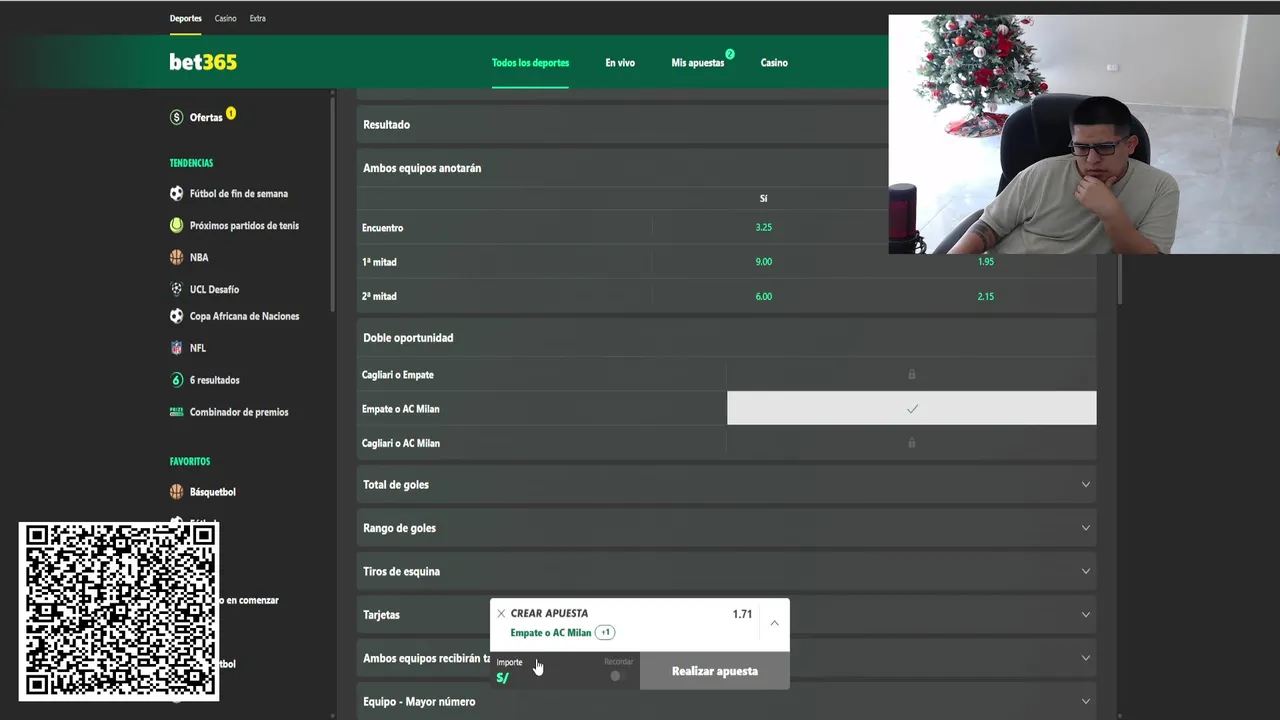1280x720 pixels.
Task: Click the 6 resultados icon
Action: [x=177, y=380]
